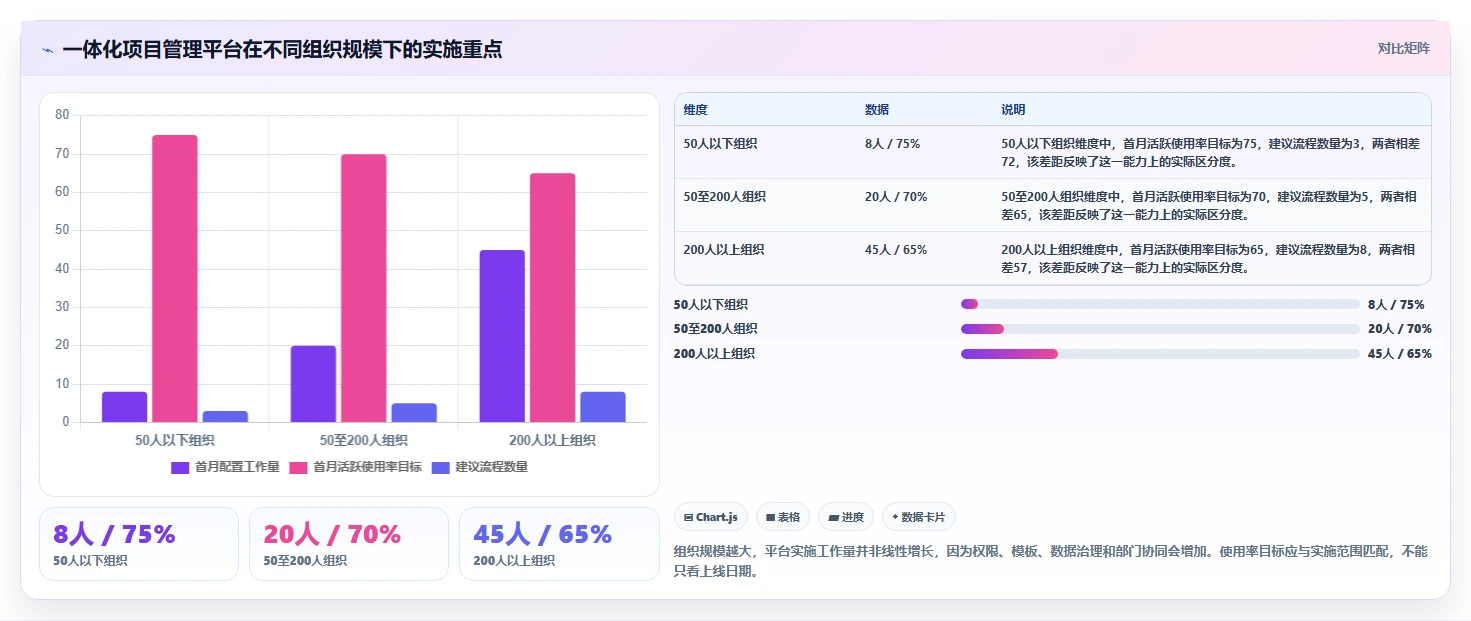
Task: Click the 建议流程数量 legend text
Action: (491, 467)
